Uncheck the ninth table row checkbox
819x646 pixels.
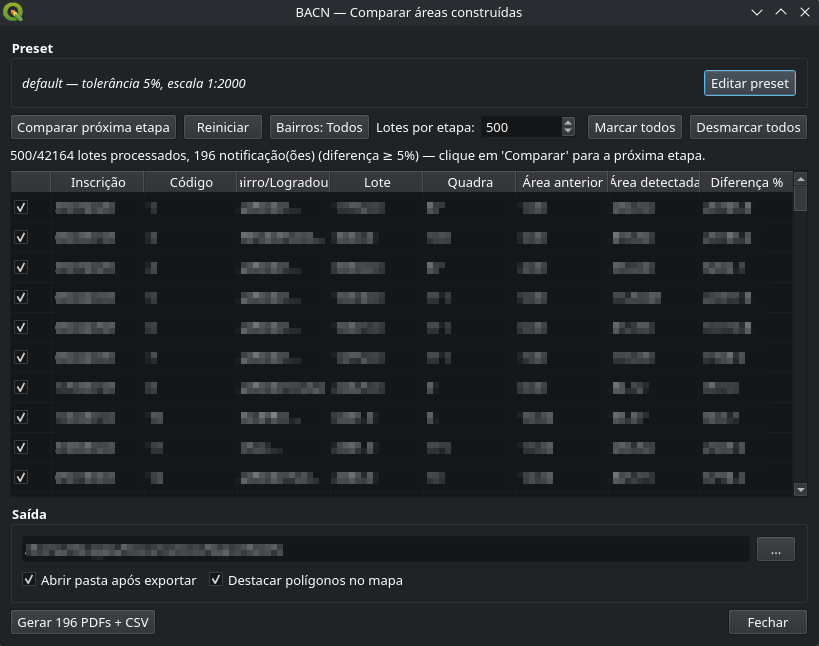[x=21, y=447]
